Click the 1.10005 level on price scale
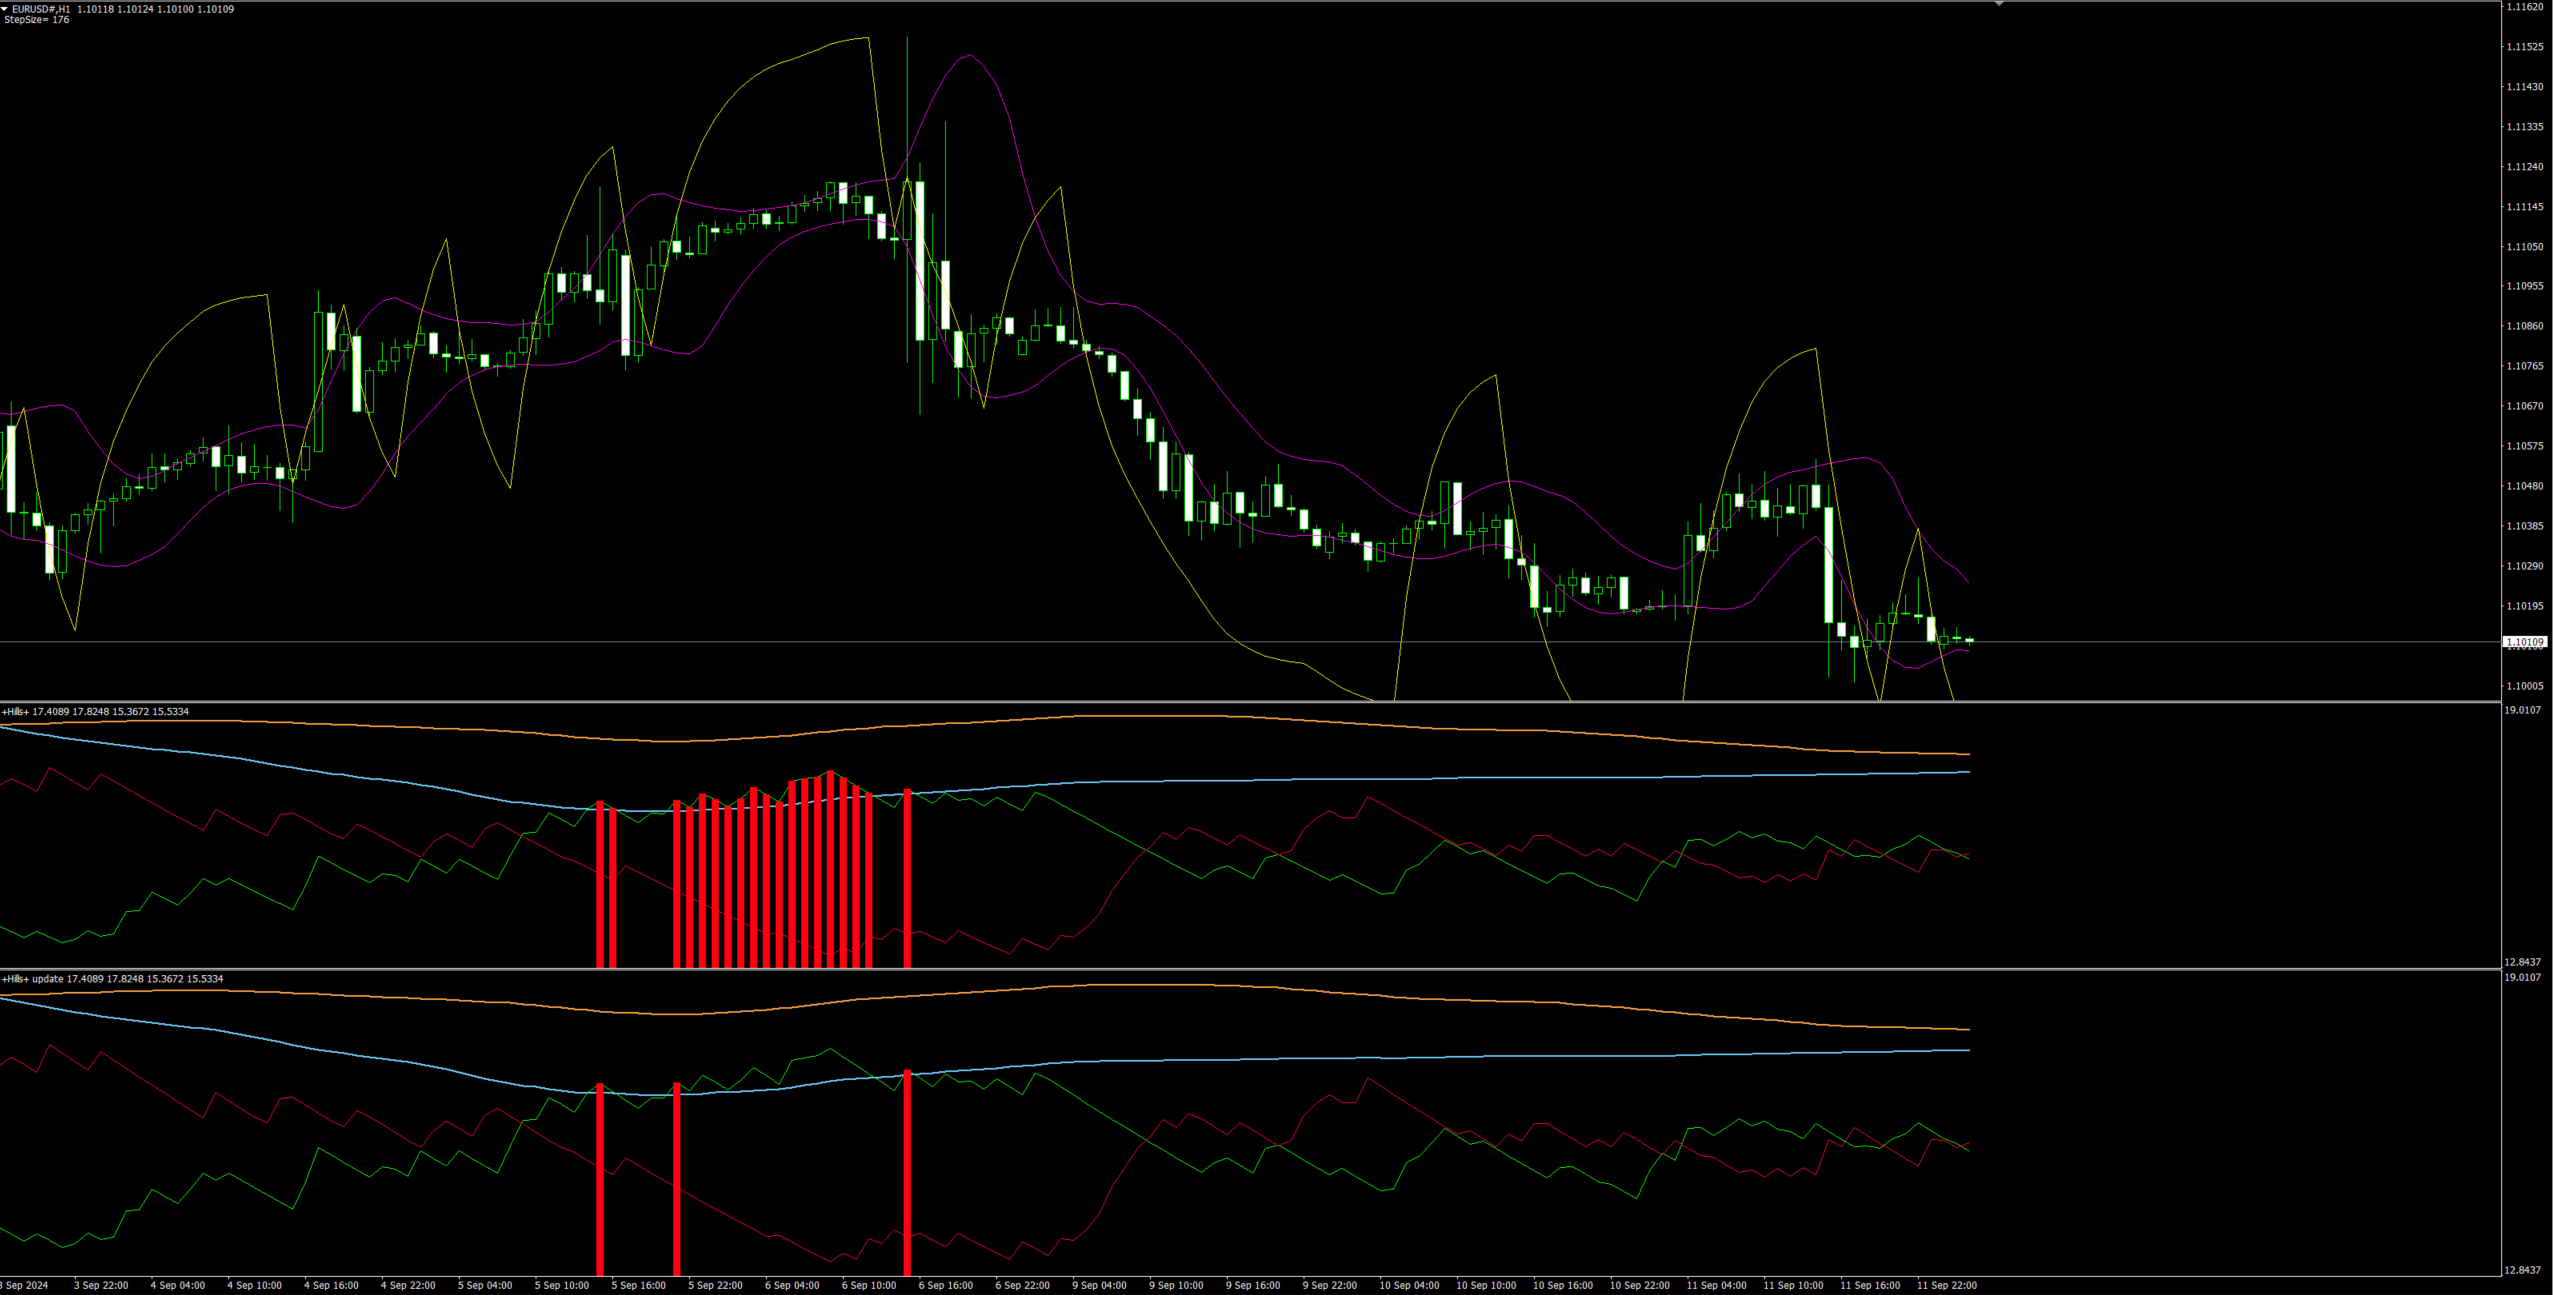 2524,686
